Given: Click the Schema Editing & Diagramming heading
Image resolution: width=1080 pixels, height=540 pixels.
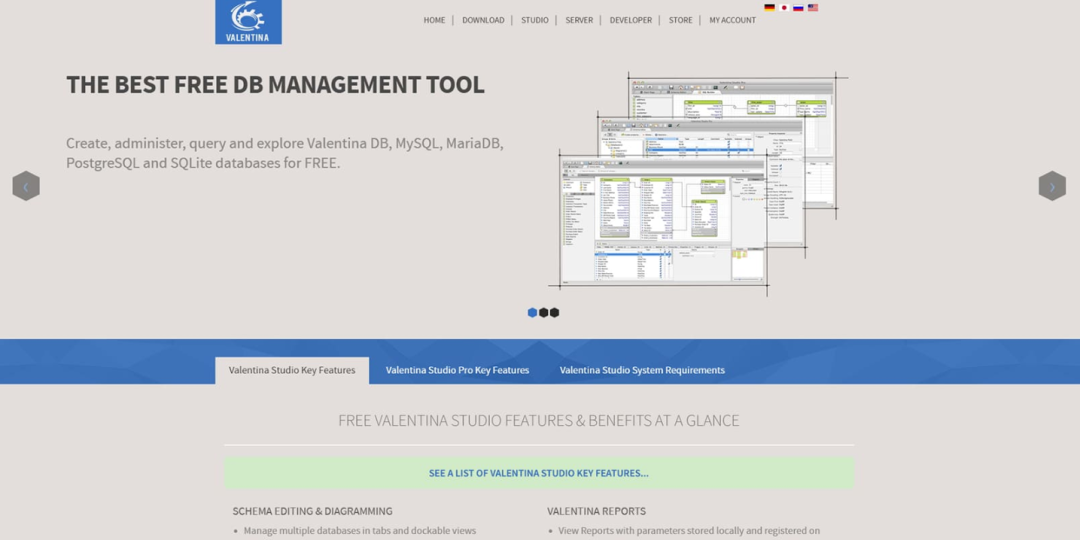Looking at the screenshot, I should (313, 511).
